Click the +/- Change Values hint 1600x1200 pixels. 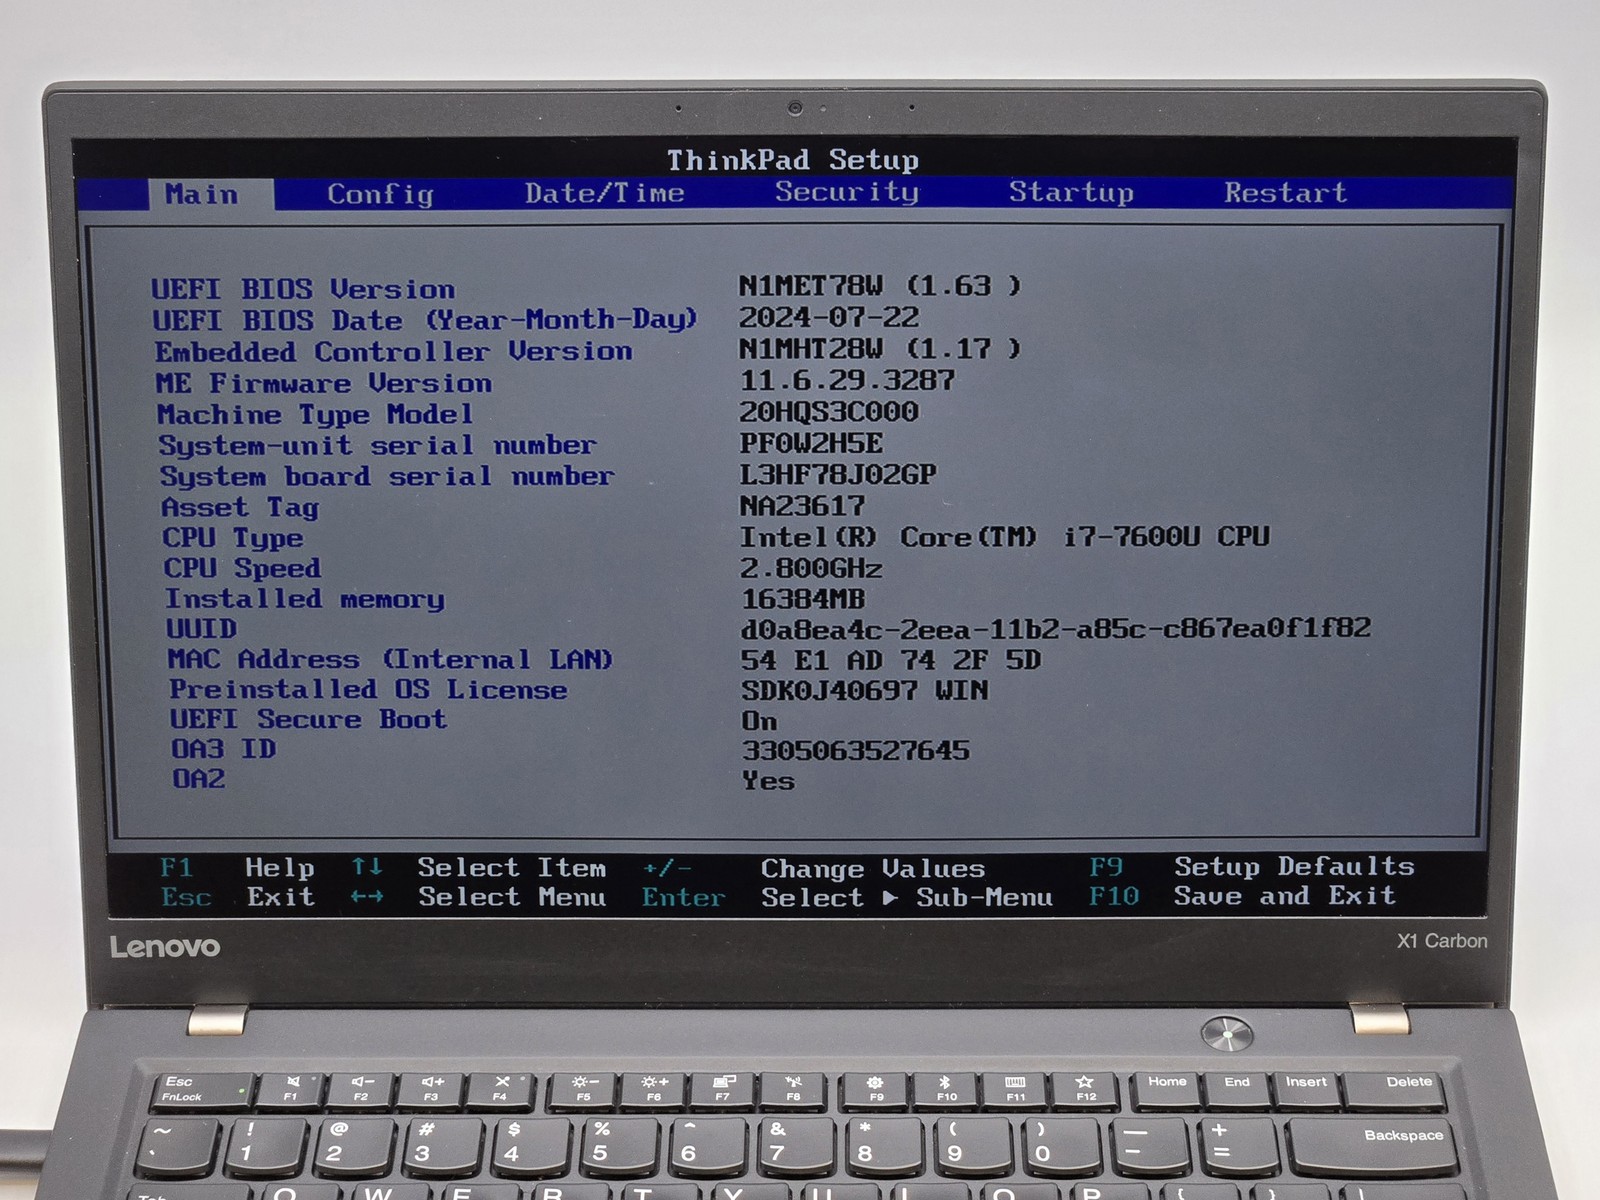tap(813, 868)
